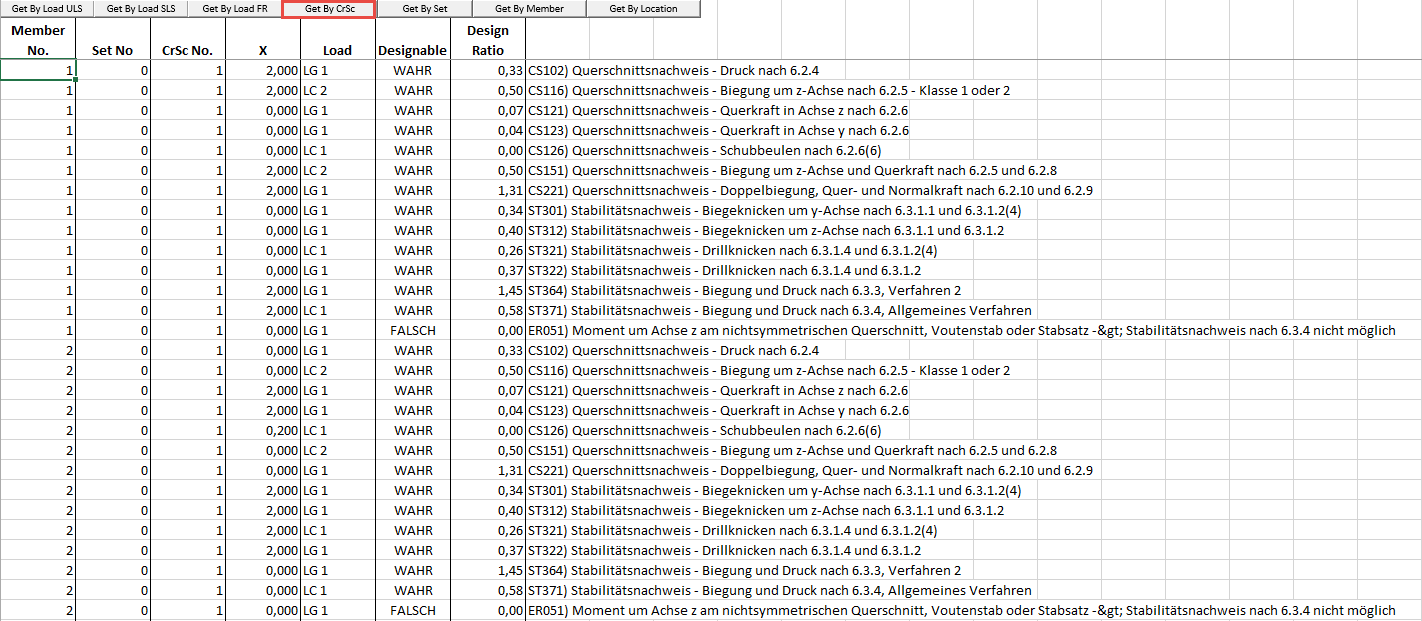
Task: Select the Load column header cell
Action: coord(337,40)
